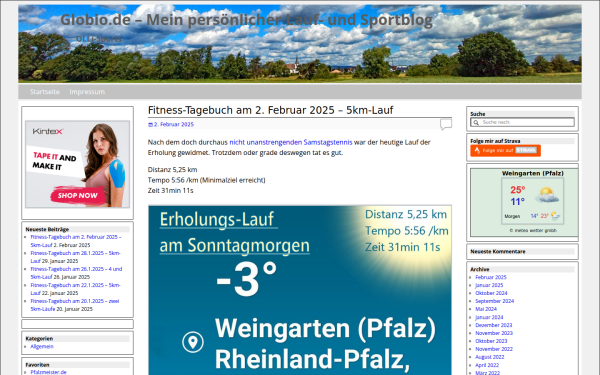Open the Impressum menu item

click(x=87, y=92)
